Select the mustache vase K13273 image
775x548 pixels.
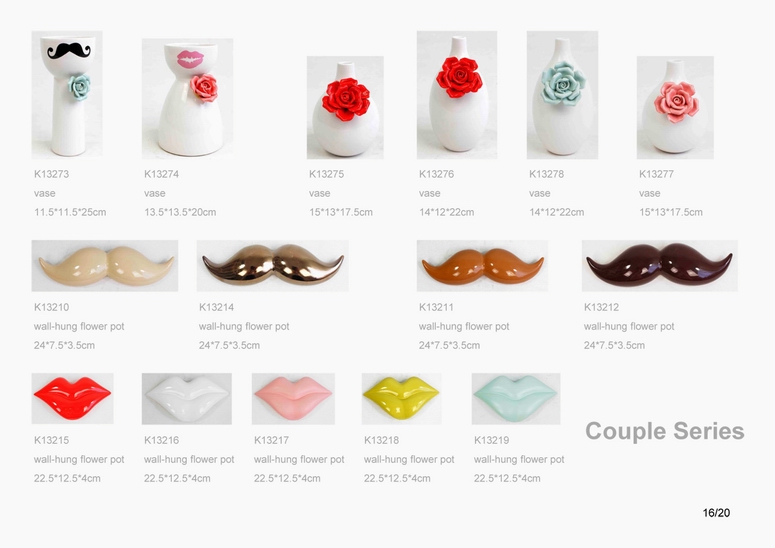click(67, 94)
